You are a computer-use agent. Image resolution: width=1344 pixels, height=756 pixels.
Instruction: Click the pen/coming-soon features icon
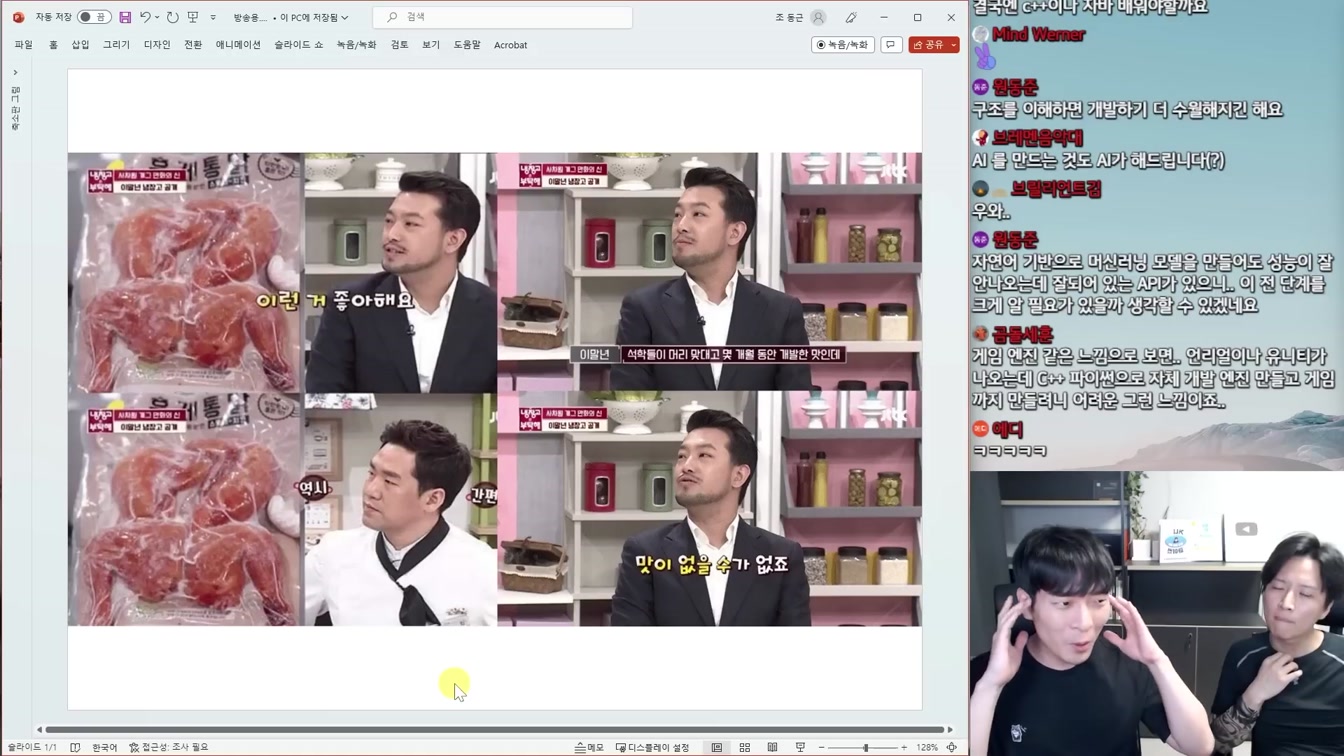851,17
